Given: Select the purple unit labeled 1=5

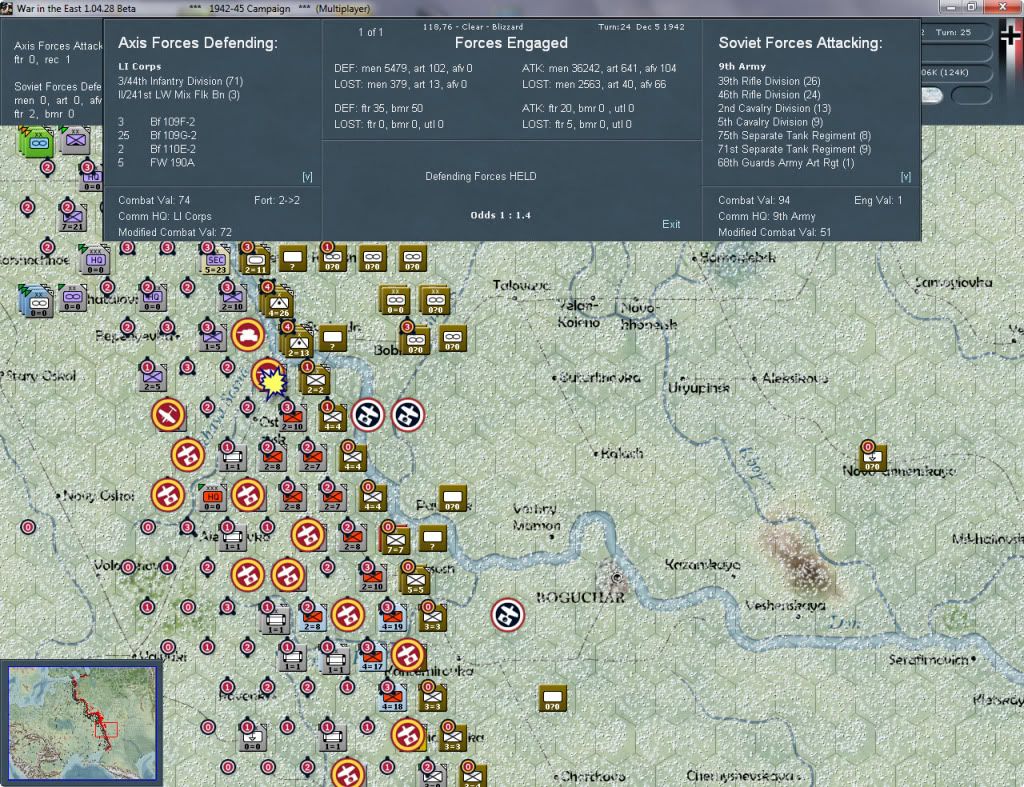Looking at the screenshot, I should 213,338.
